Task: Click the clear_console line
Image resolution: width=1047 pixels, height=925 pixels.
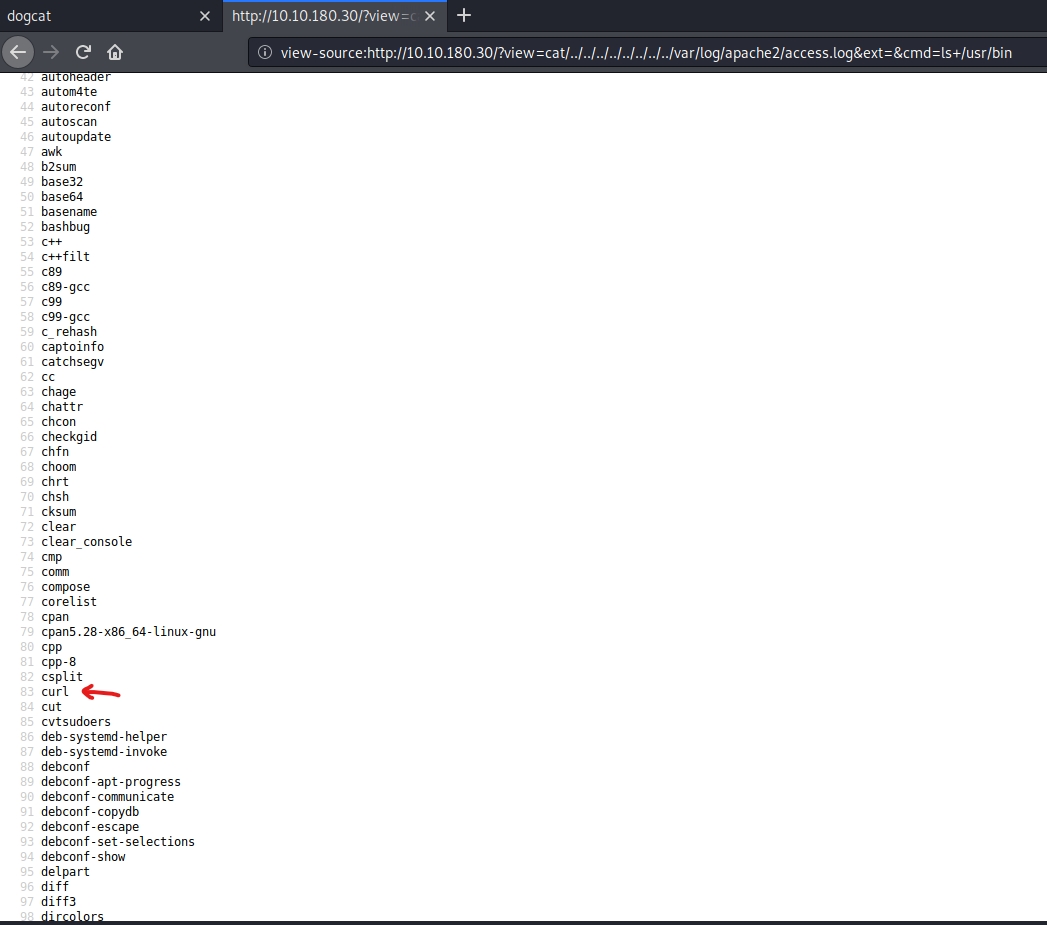Action: [86, 542]
